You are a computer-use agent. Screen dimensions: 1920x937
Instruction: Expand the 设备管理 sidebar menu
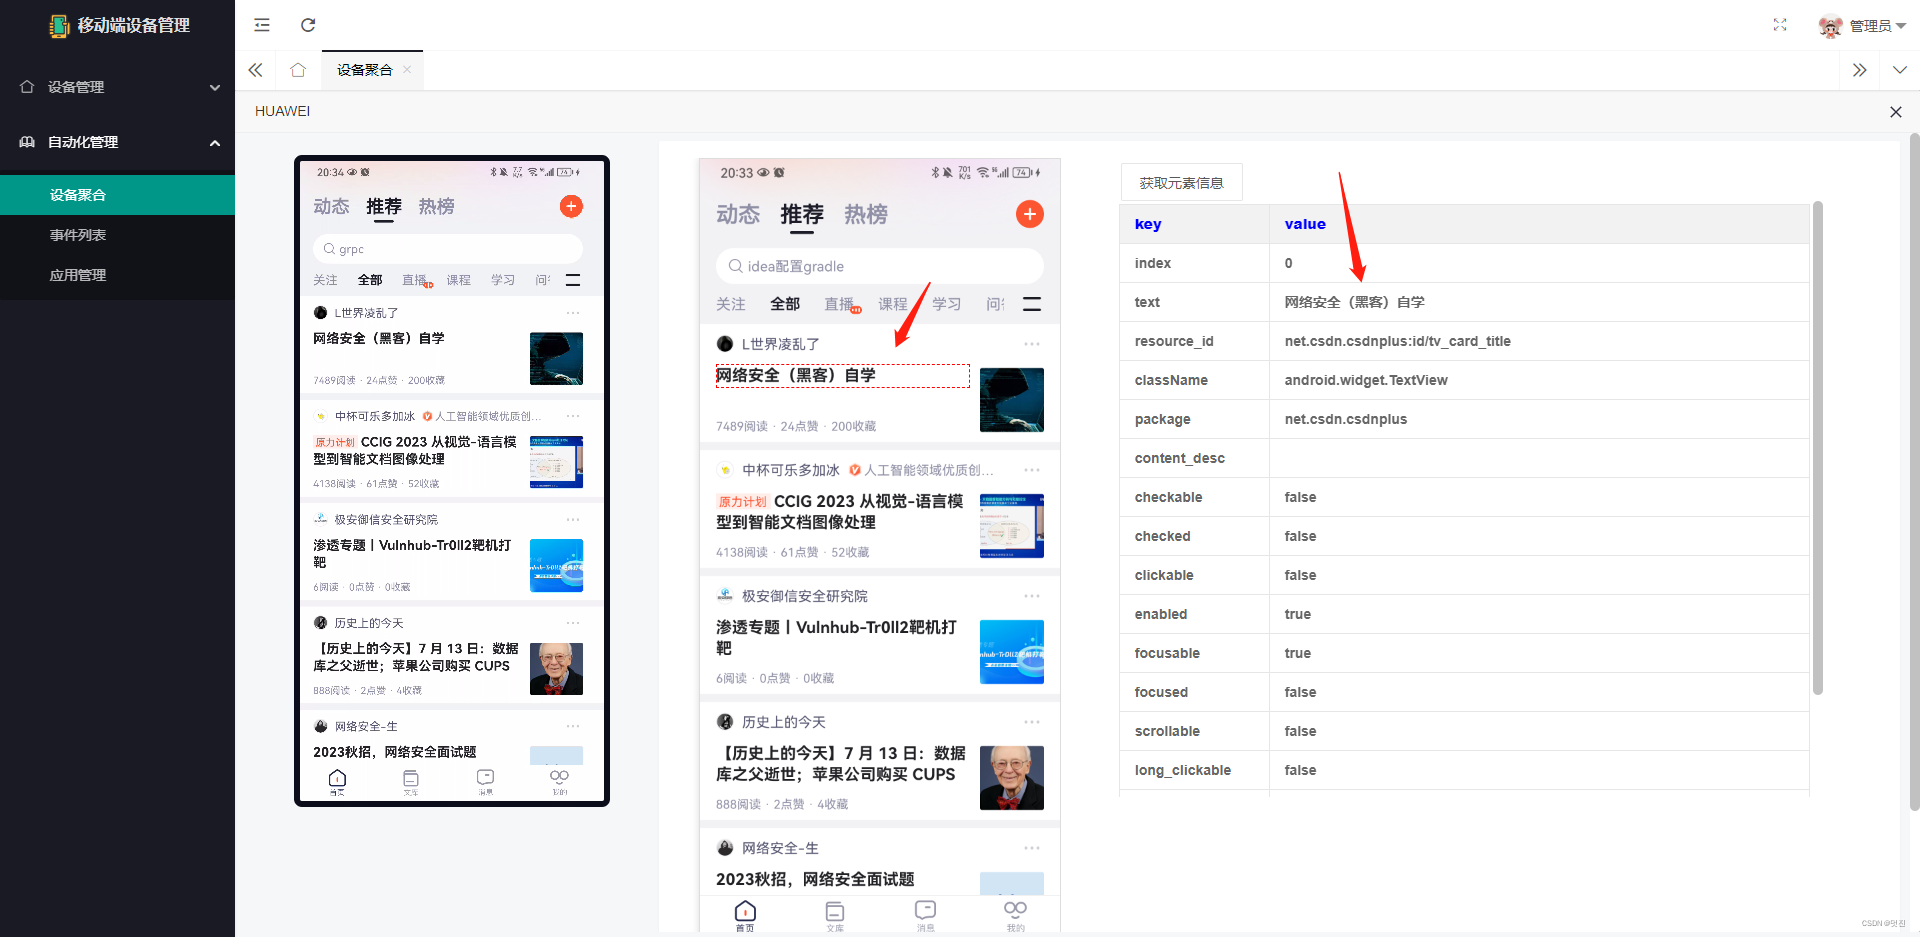tap(117, 87)
